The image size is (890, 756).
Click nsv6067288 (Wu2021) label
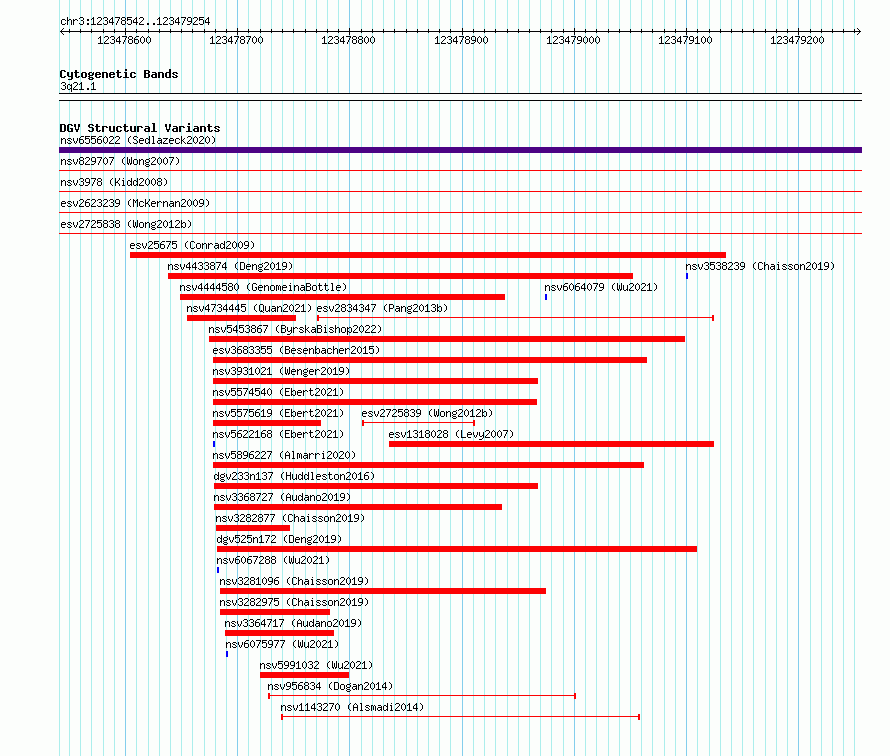273,560
